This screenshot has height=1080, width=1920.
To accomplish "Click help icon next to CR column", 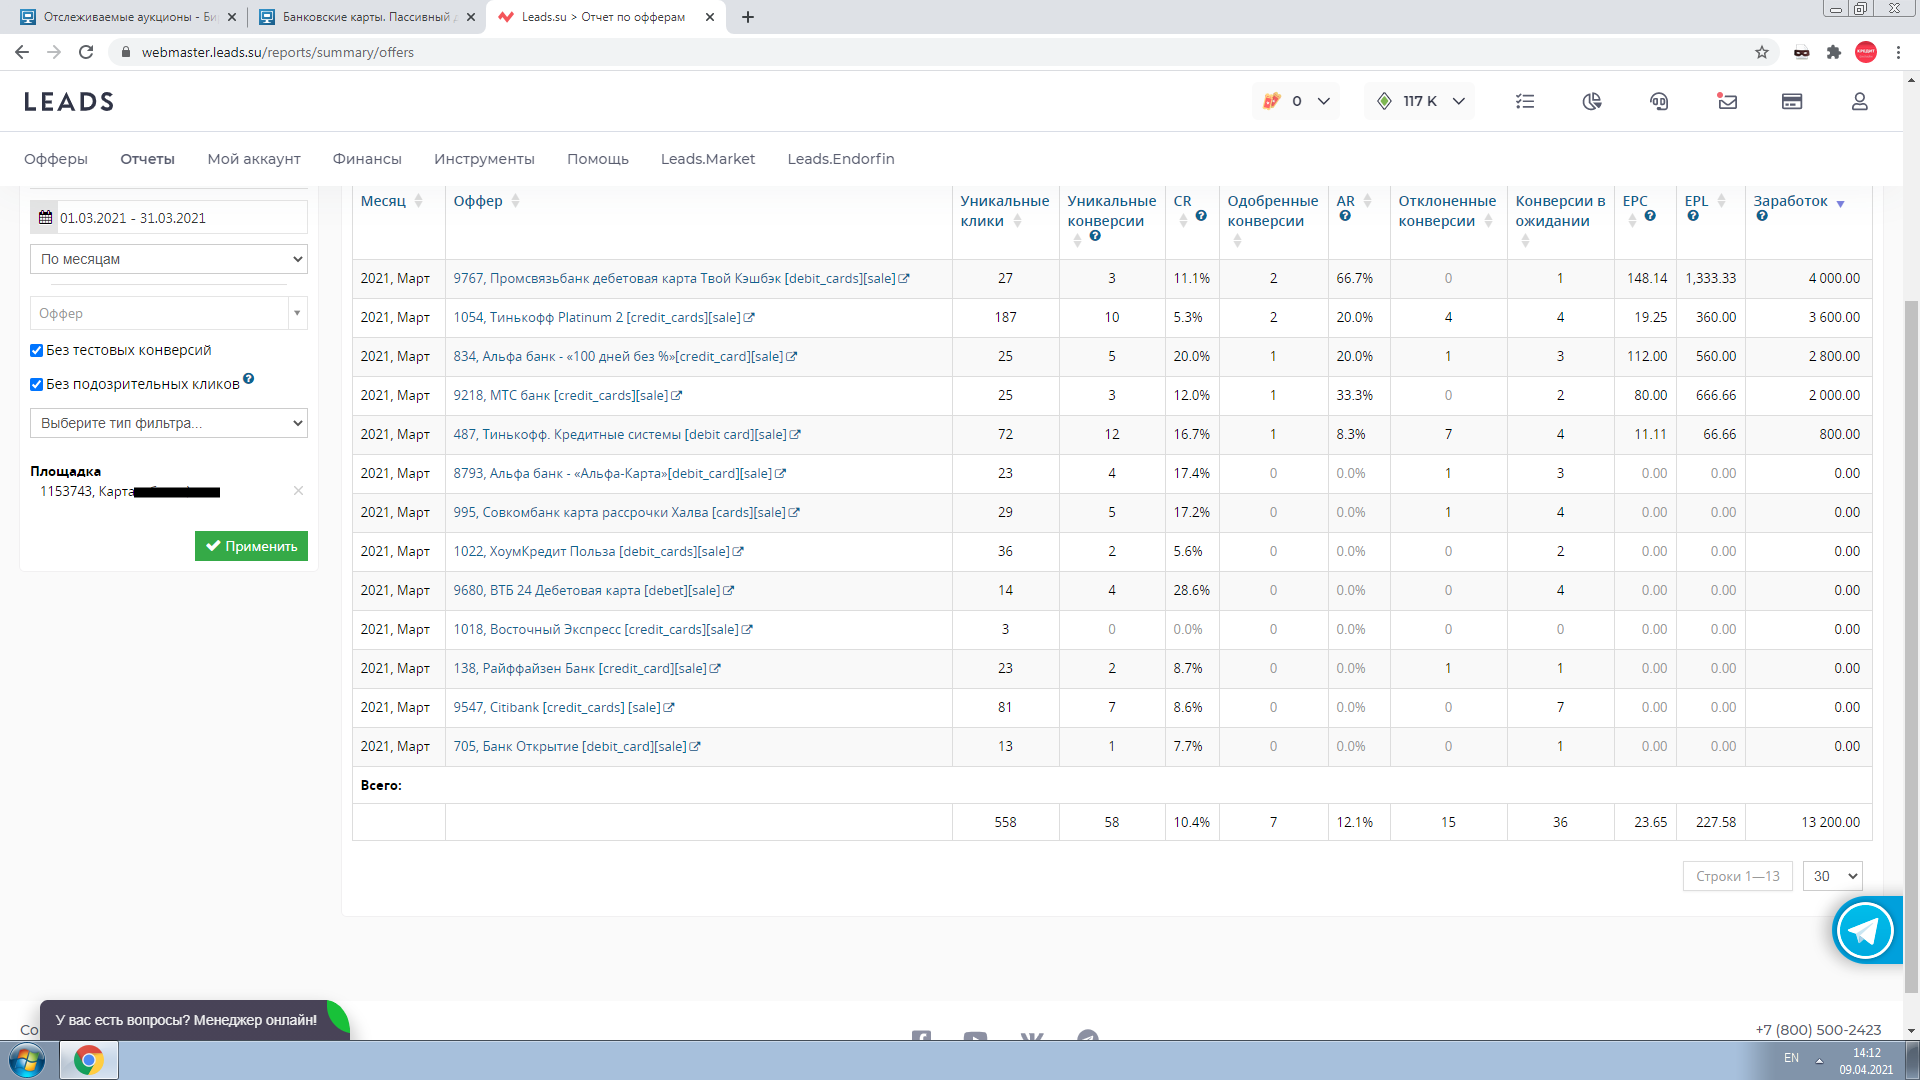I will [x=1201, y=216].
